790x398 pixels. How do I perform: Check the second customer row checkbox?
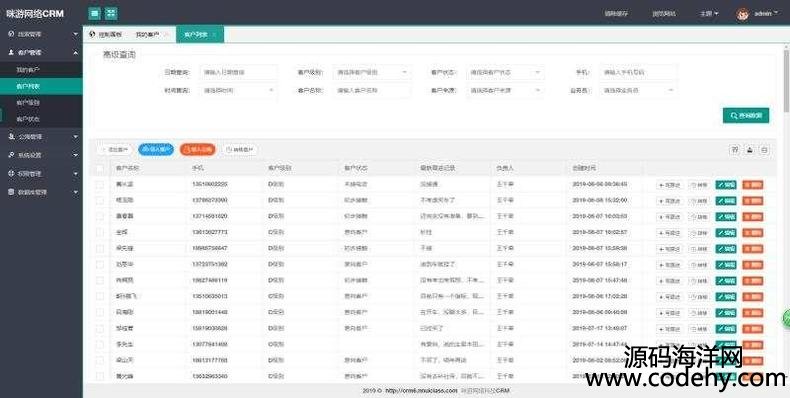pyautogui.click(x=100, y=201)
